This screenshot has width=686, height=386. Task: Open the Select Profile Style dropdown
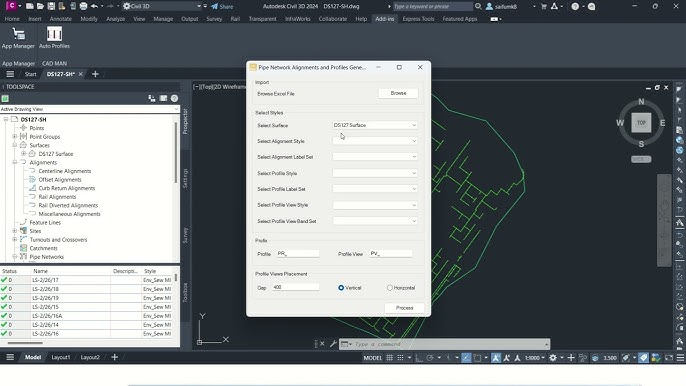[x=375, y=173]
